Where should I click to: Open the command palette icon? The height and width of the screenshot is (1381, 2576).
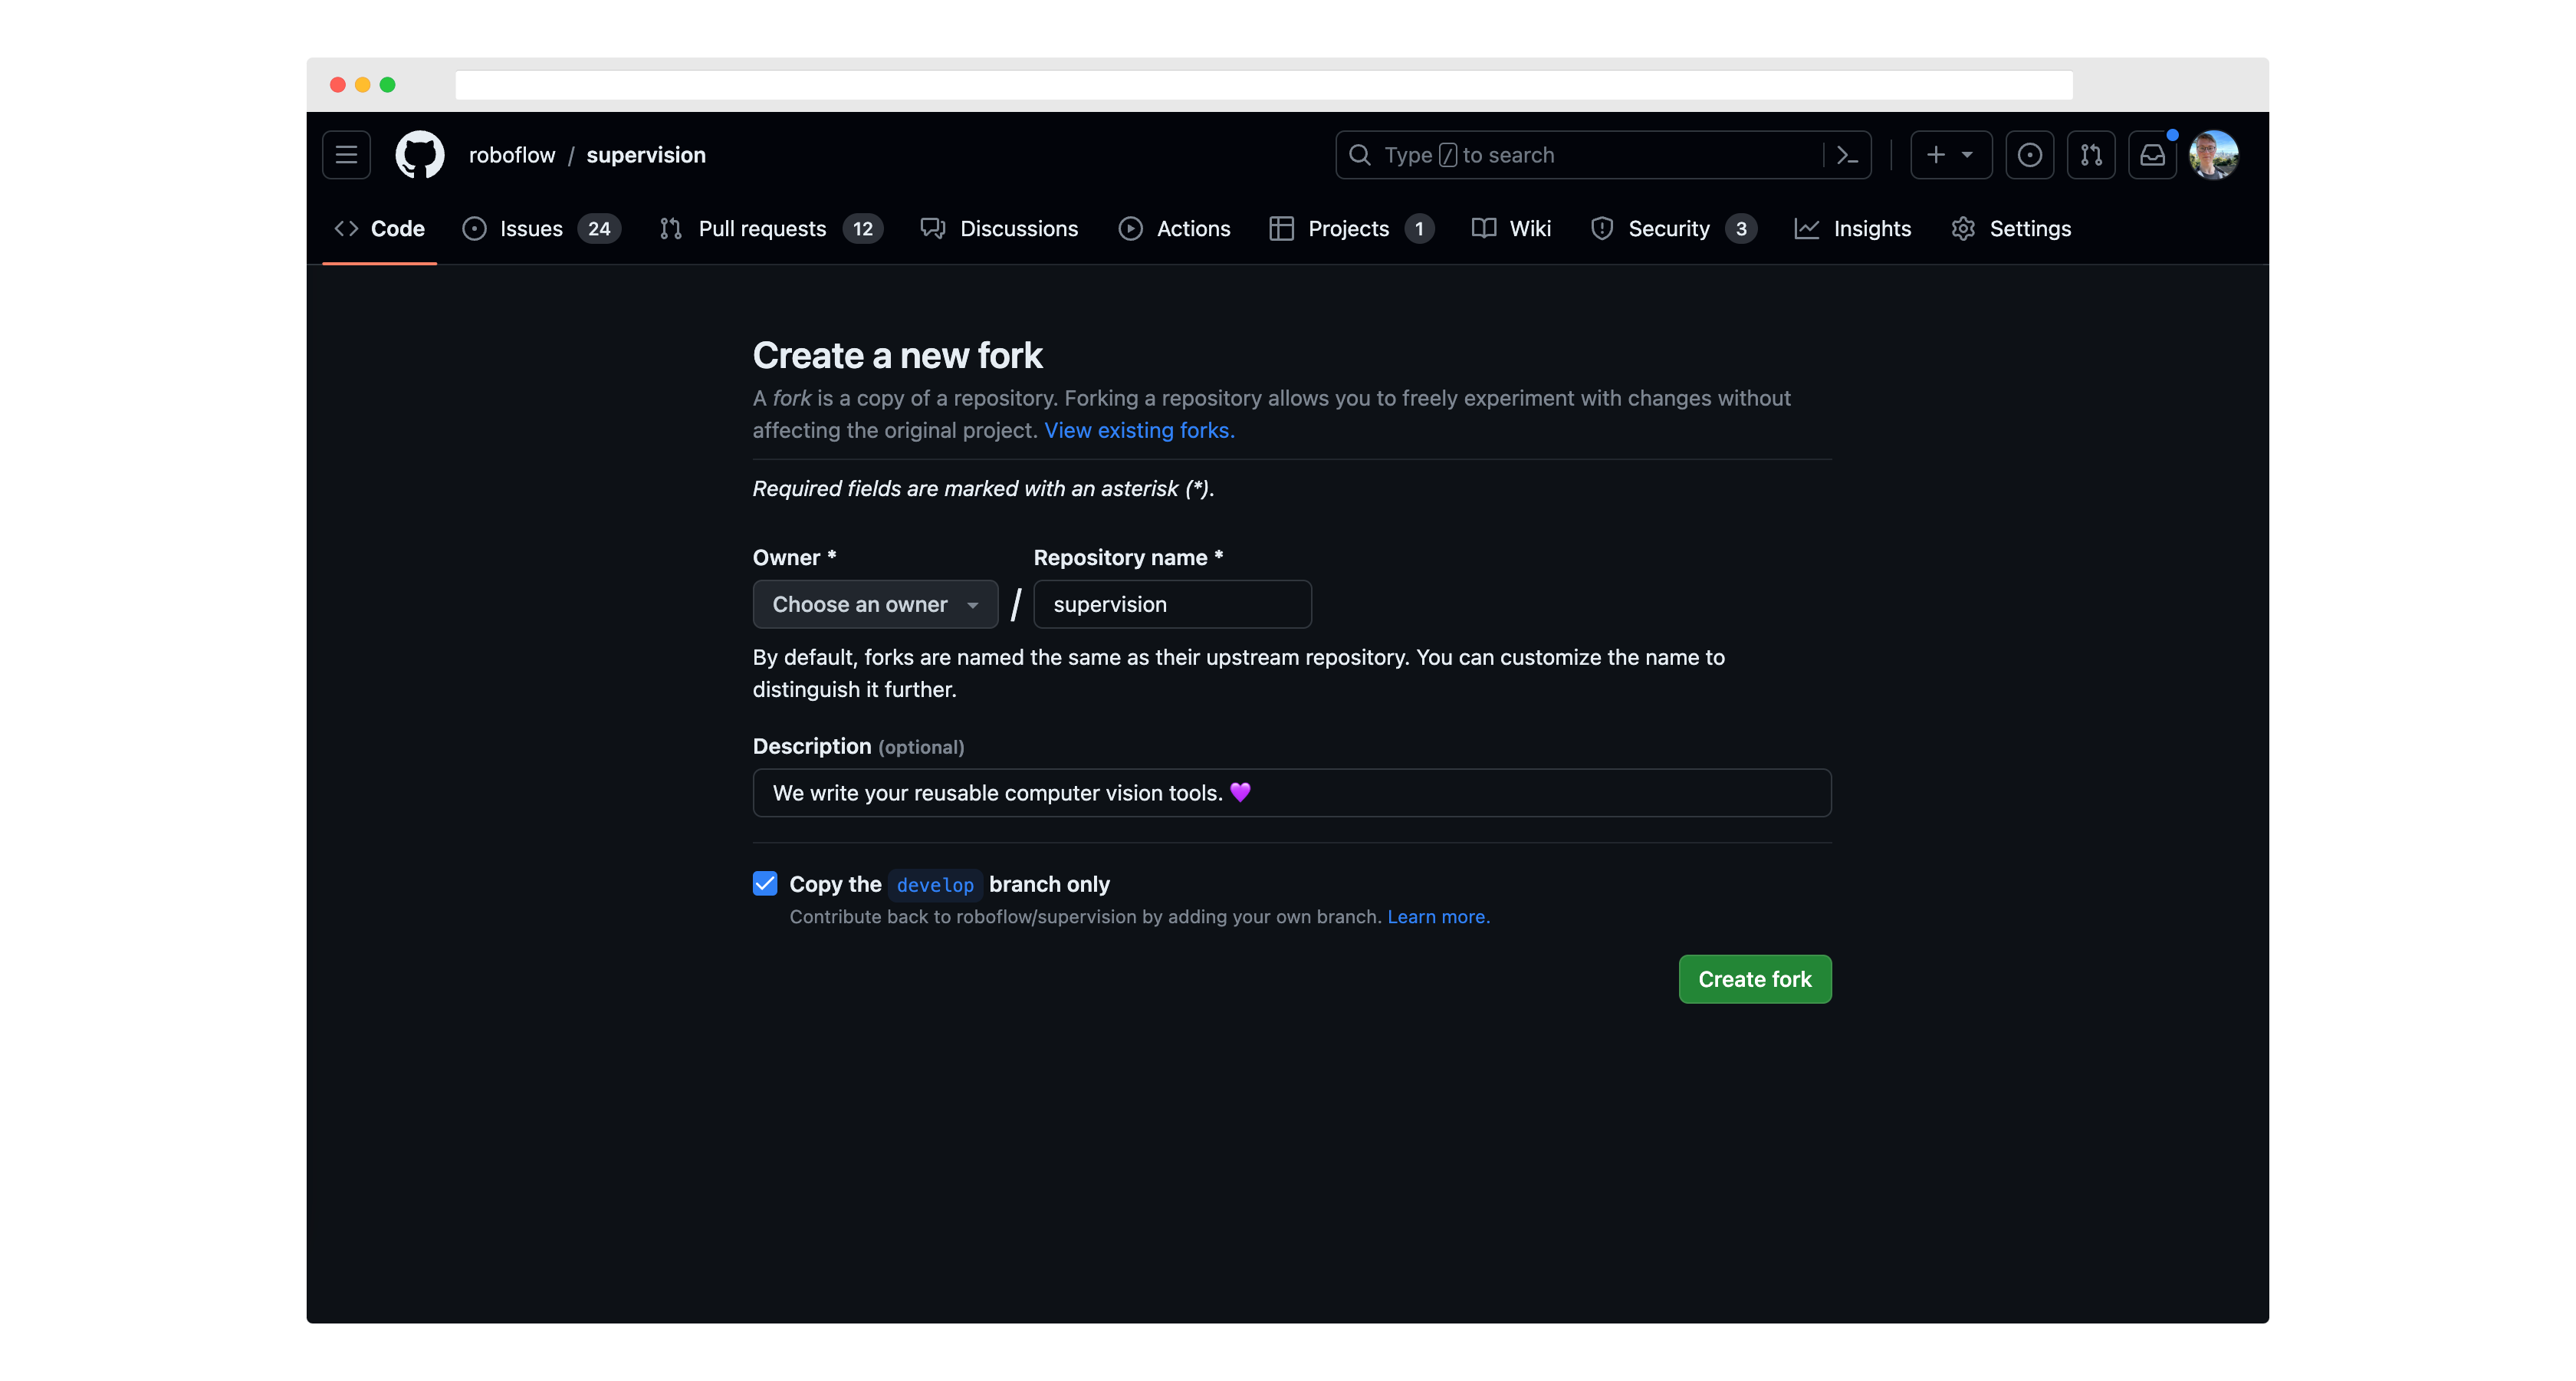pyautogui.click(x=1847, y=155)
